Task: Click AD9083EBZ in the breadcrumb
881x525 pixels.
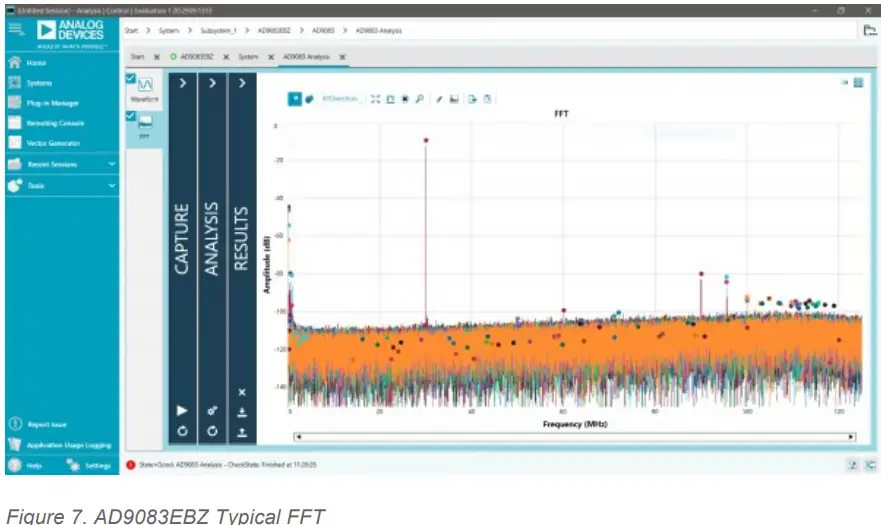Action: click(x=274, y=30)
